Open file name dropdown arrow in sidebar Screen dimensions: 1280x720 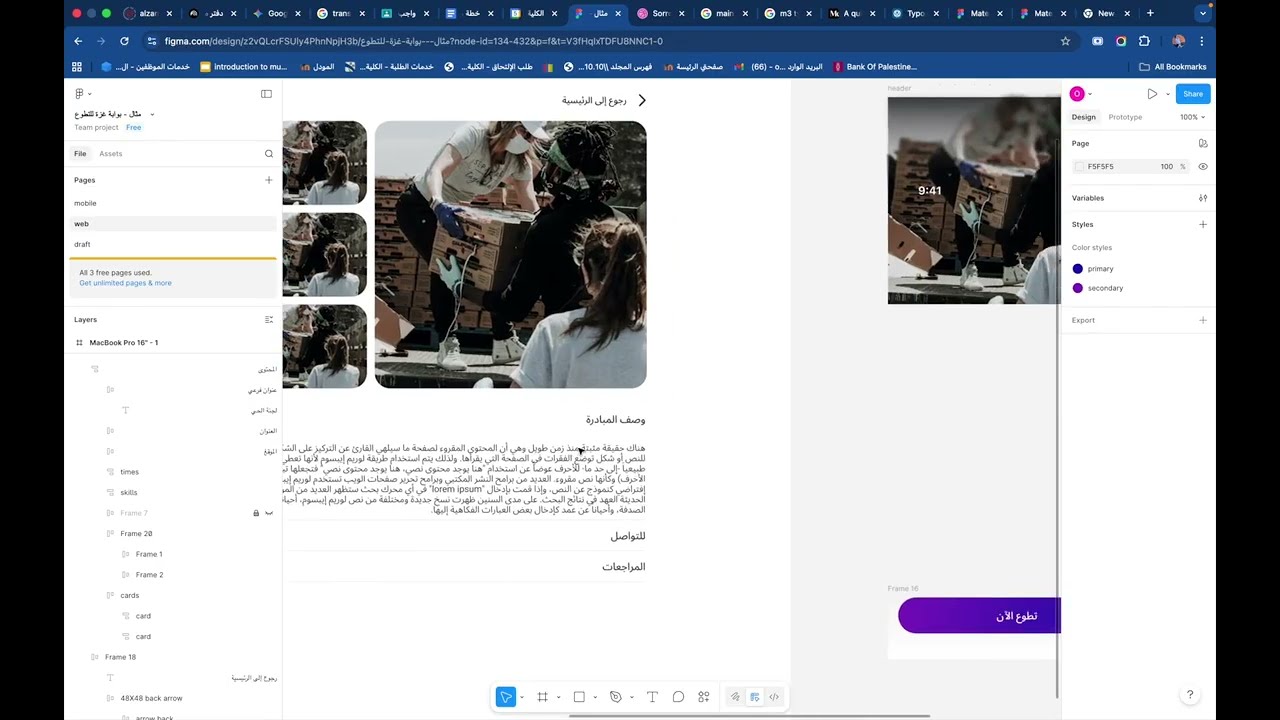[x=152, y=114]
